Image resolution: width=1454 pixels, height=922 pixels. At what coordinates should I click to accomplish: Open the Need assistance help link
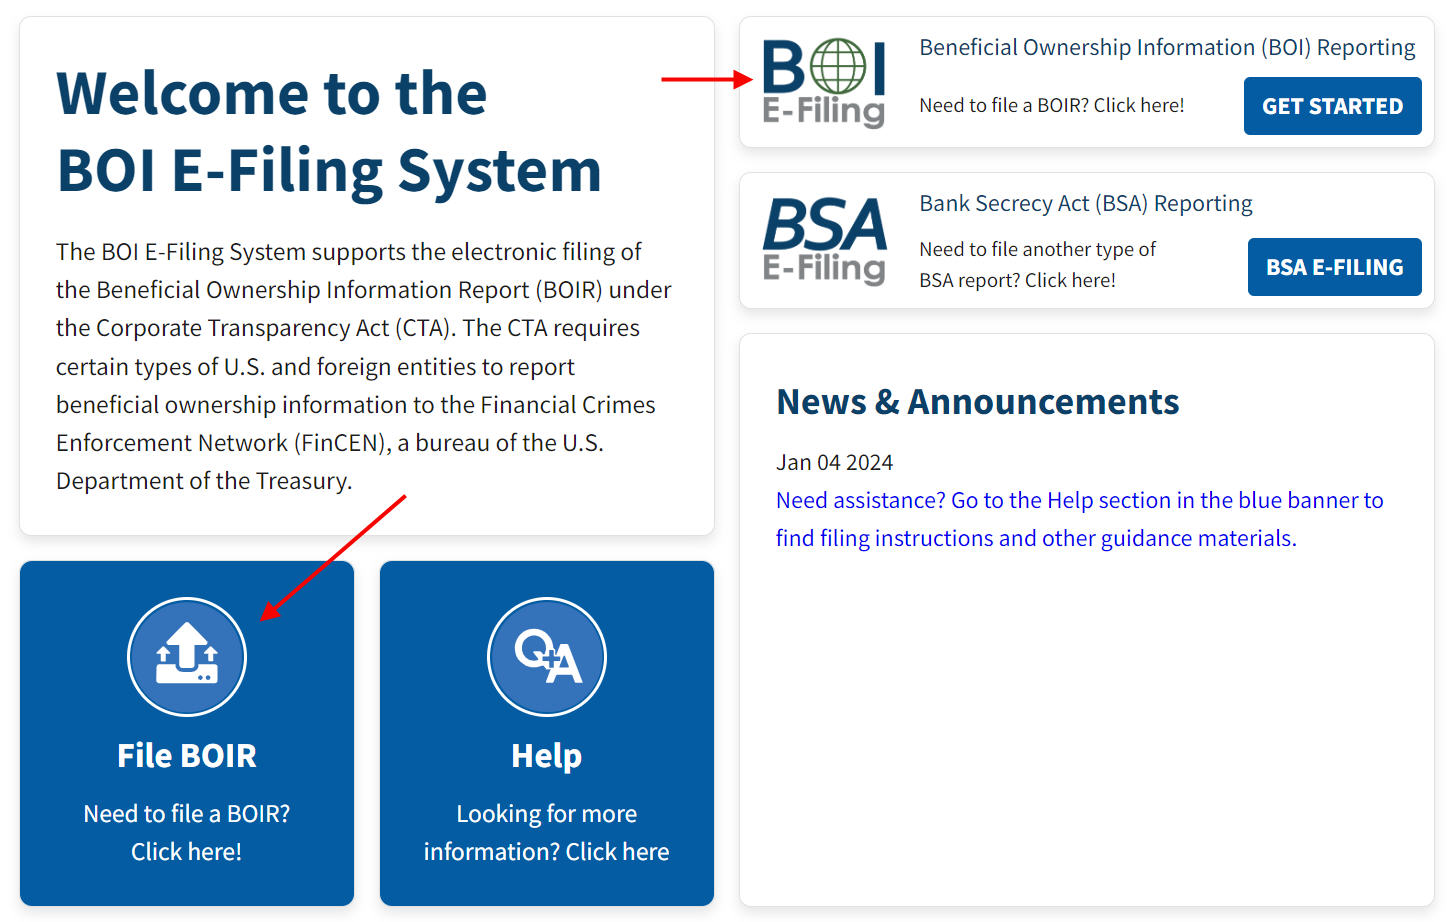pos(1079,518)
